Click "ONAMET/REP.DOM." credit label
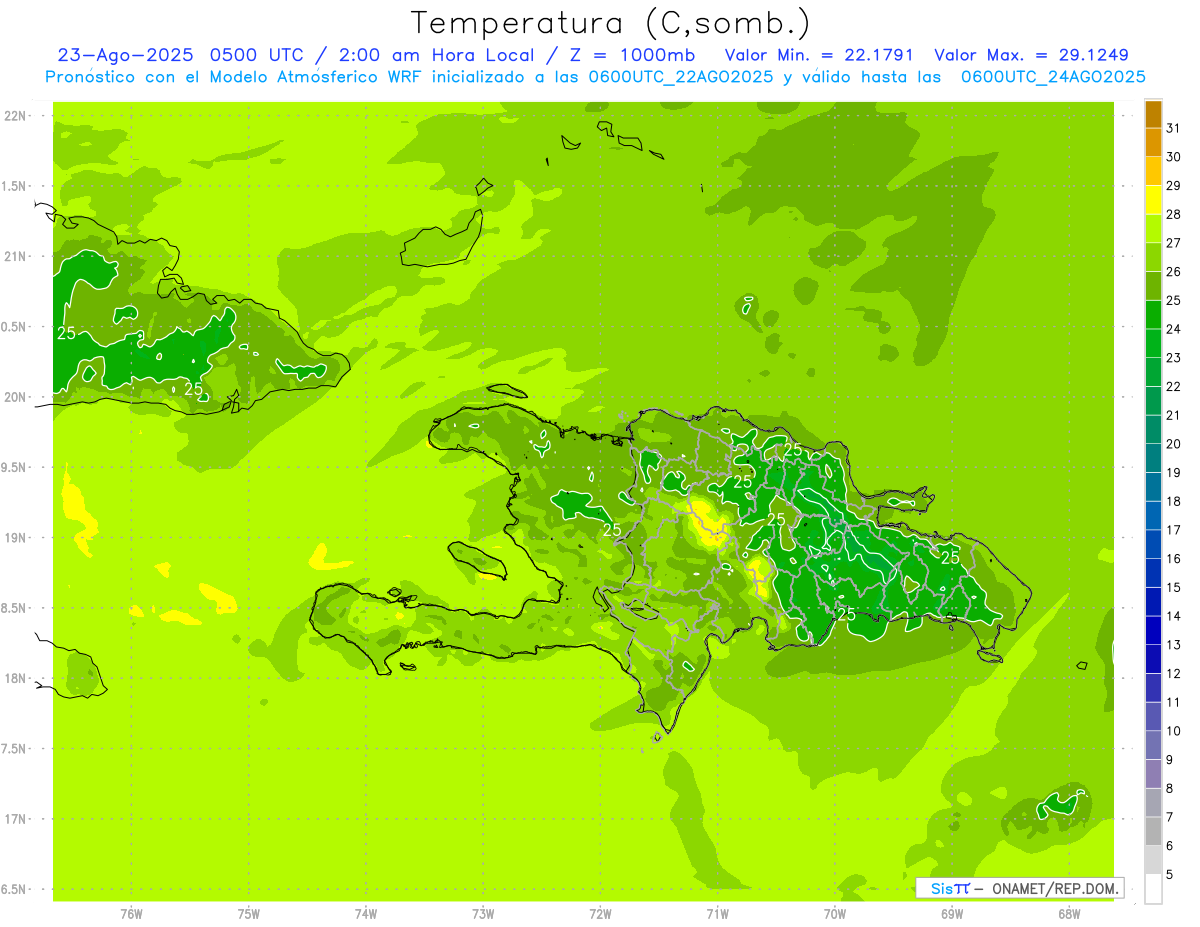This screenshot has width=1200, height=927. click(1056, 888)
